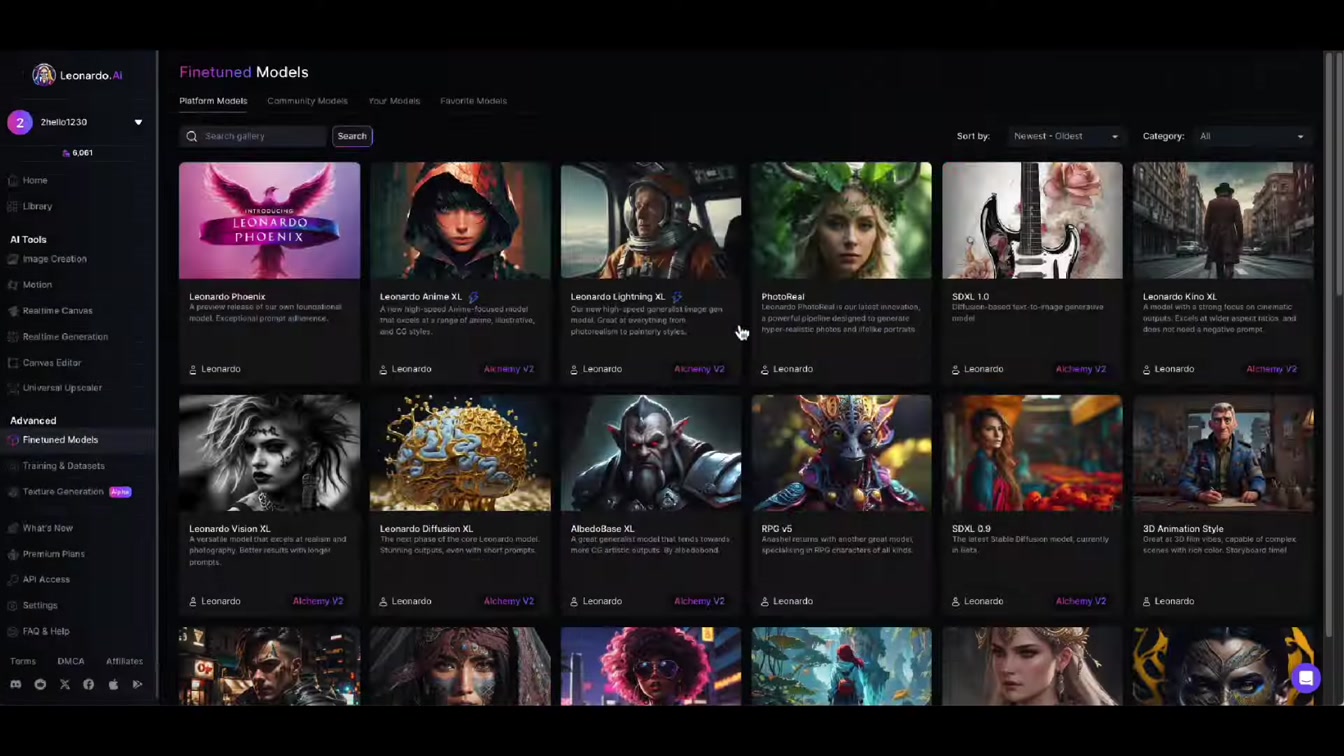Click the 'AlbedoBase XL' title text
This screenshot has height=756, width=1344.
[602, 529]
